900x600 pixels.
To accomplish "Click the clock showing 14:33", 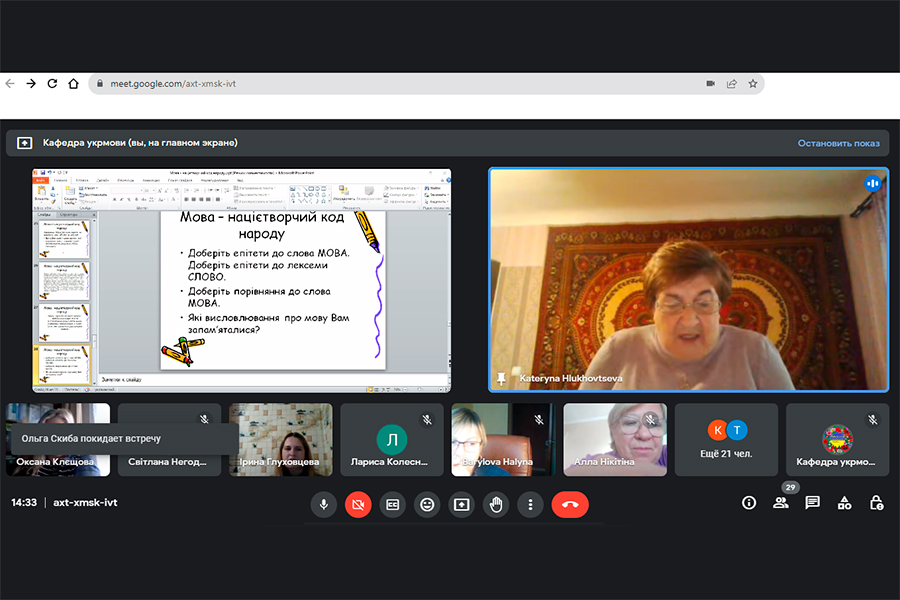I will point(24,502).
